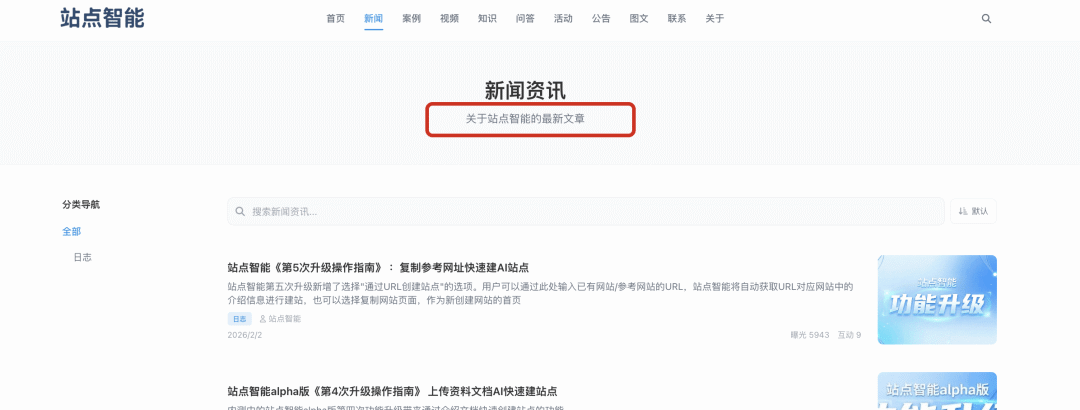
Task: Open the 视频 nav item
Action: pos(449,19)
